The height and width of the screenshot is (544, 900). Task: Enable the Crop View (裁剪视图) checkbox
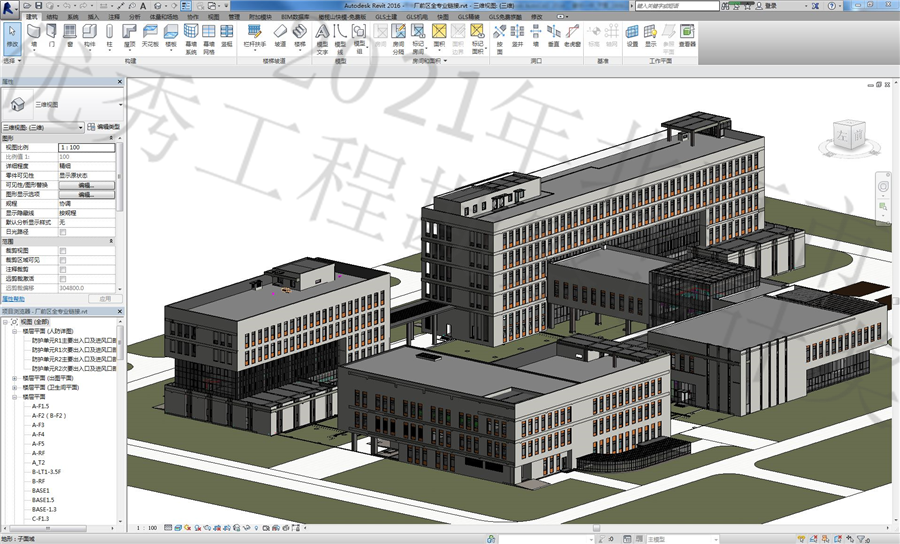pos(64,250)
